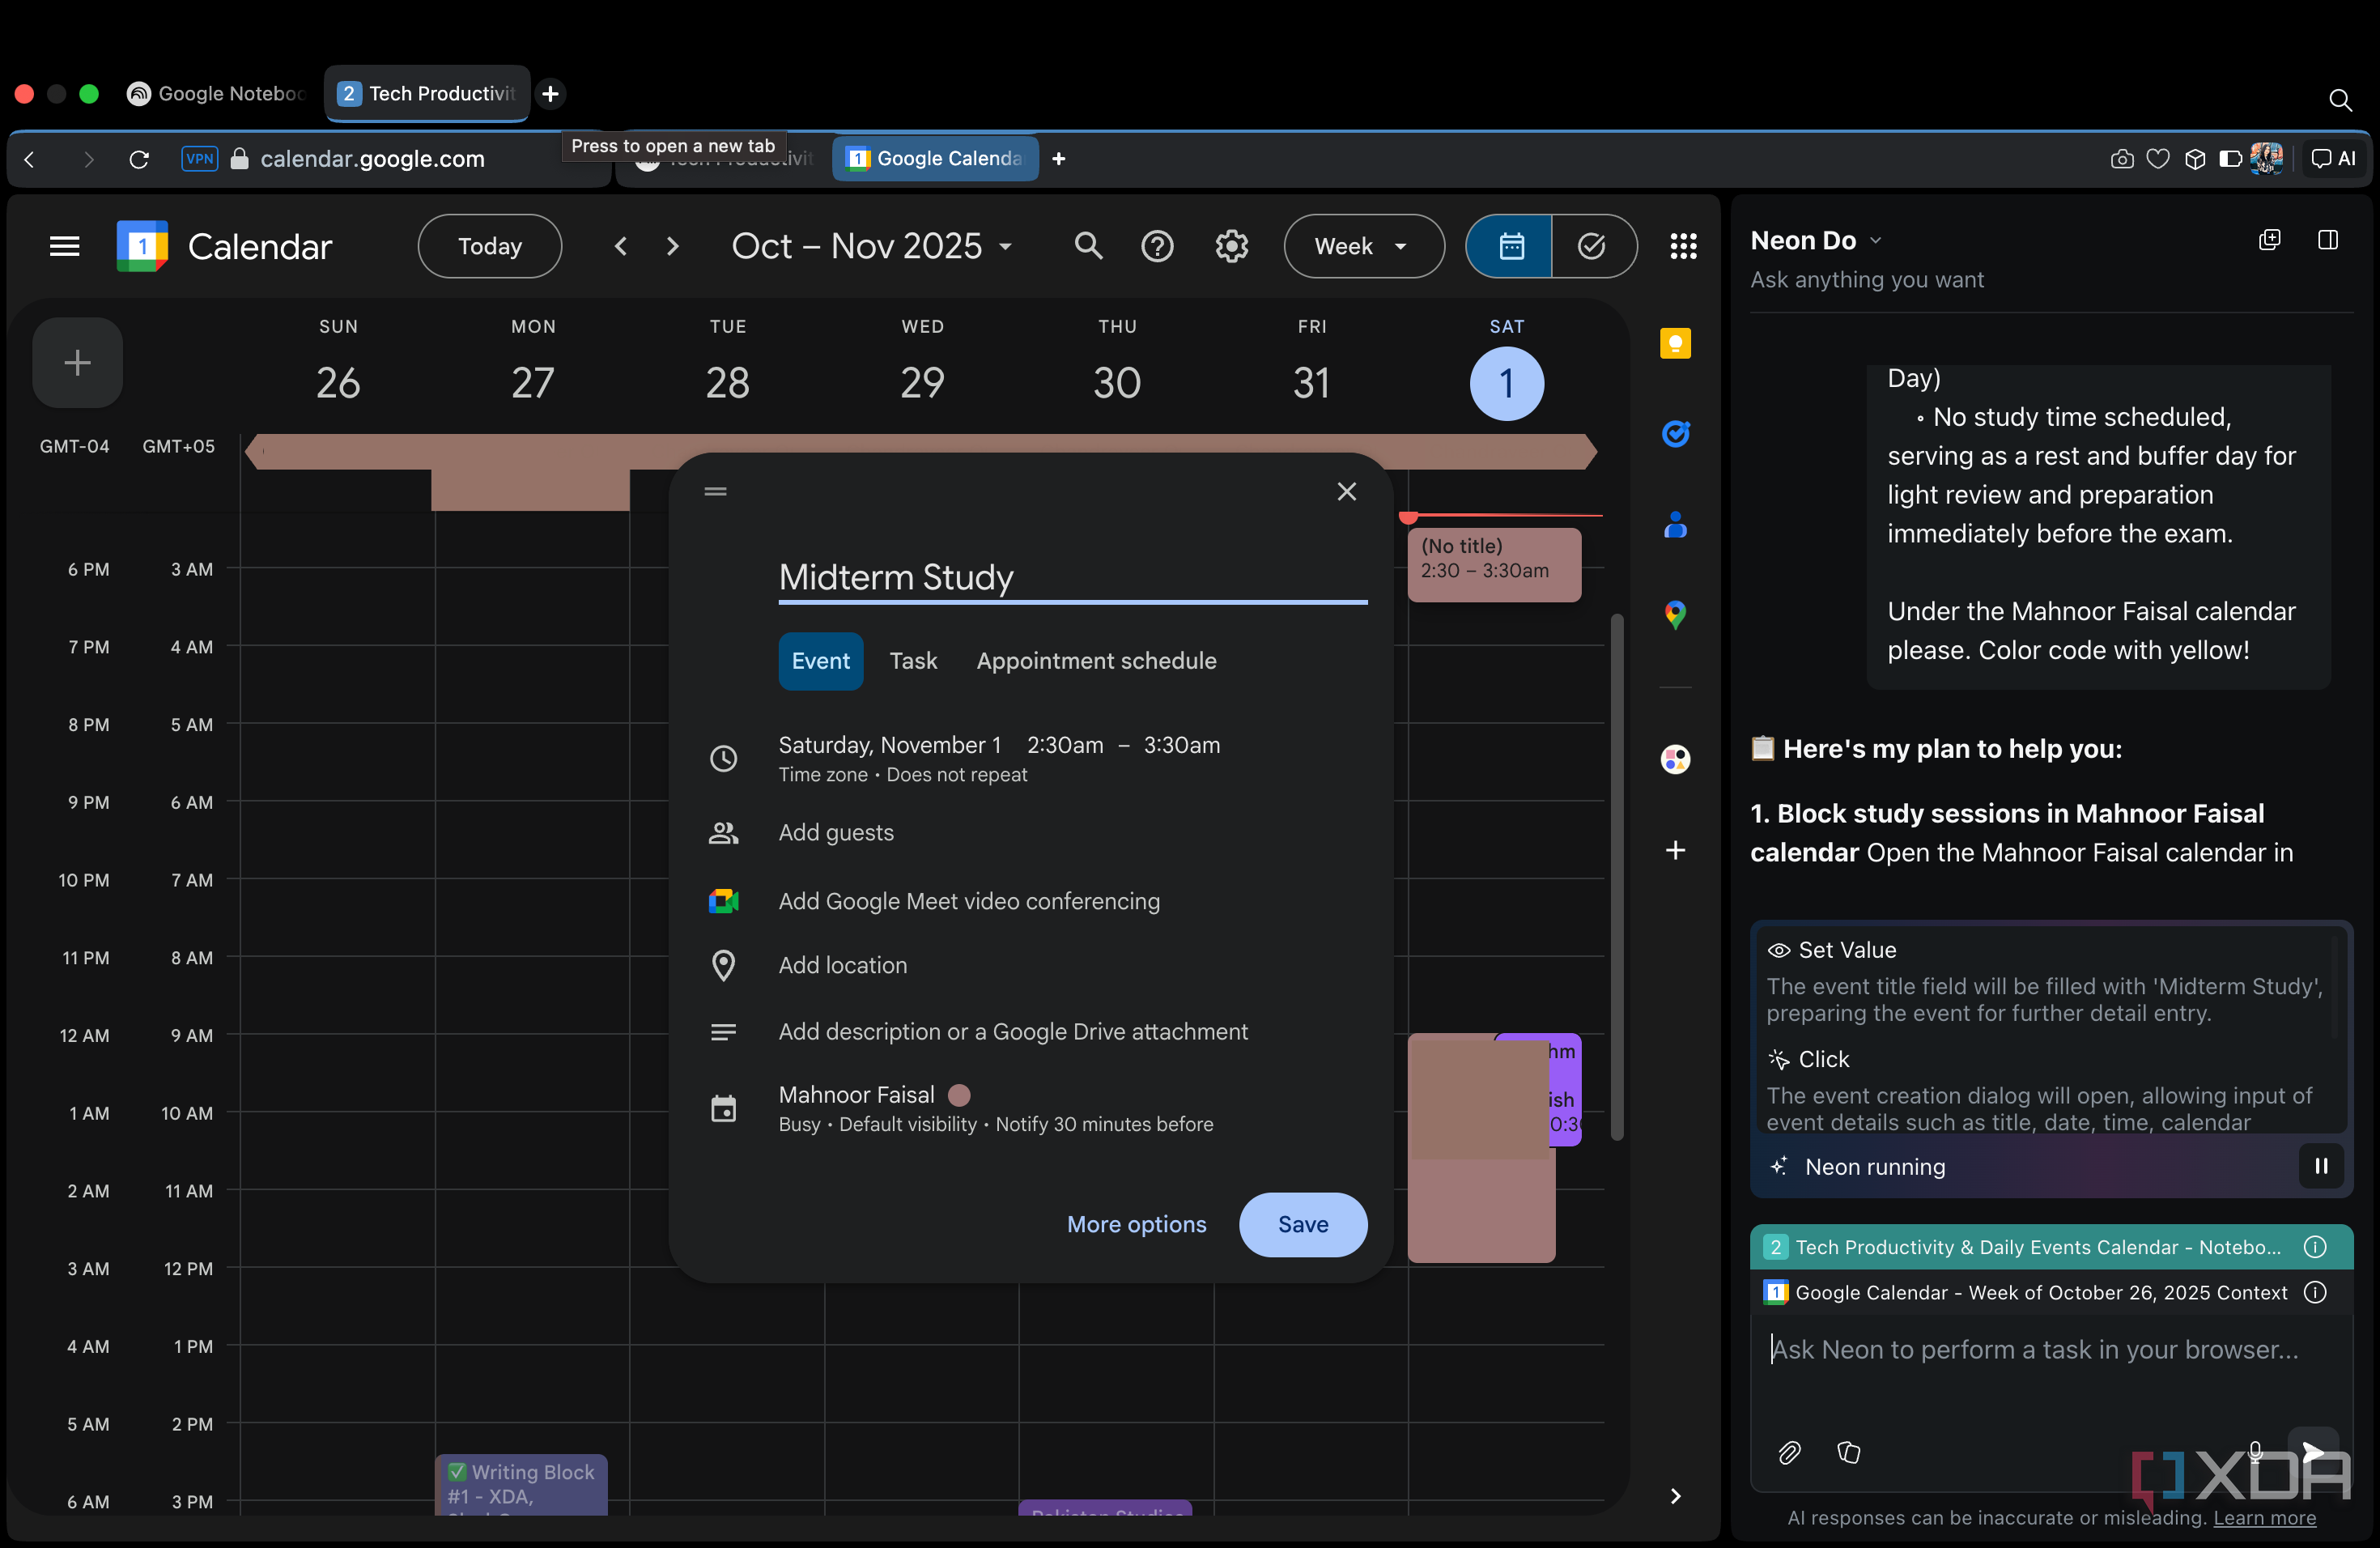Viewport: 2380px width, 1548px height.
Task: Open More options for the event
Action: (x=1136, y=1224)
